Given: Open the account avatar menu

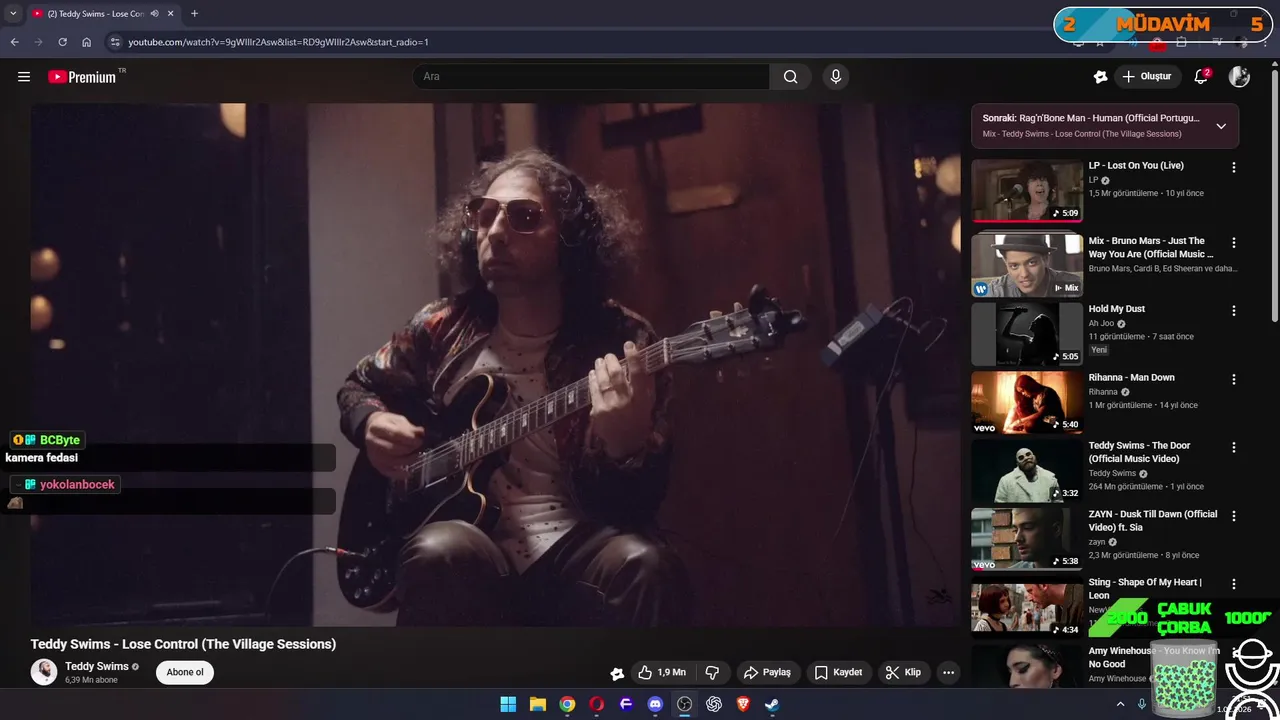Looking at the screenshot, I should (x=1239, y=77).
